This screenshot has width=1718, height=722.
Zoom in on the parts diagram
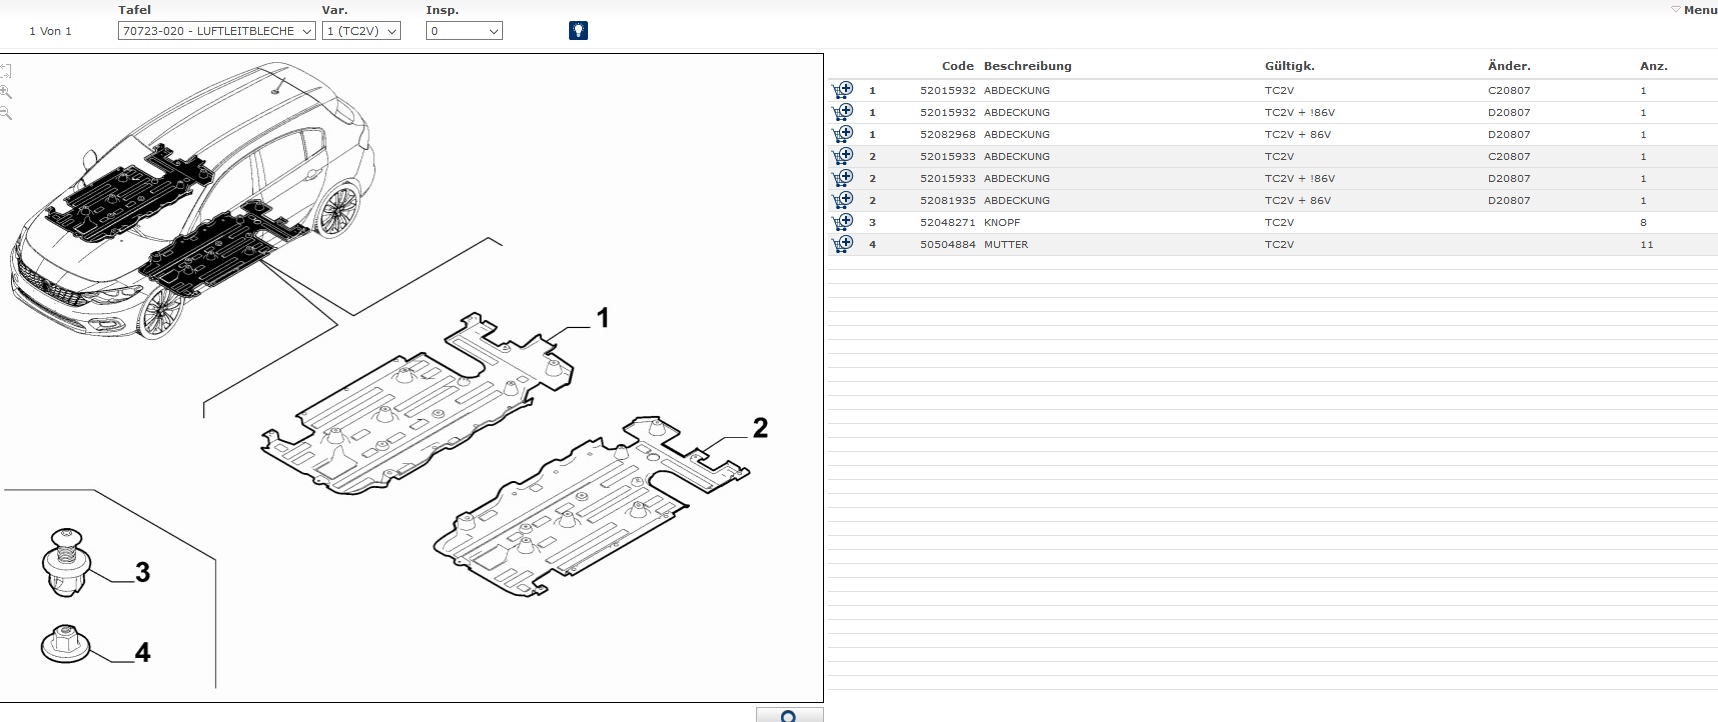pyautogui.click(x=6, y=92)
